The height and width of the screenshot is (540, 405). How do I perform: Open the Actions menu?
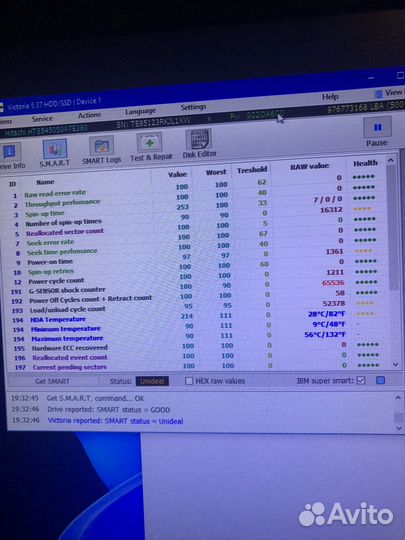coord(89,115)
